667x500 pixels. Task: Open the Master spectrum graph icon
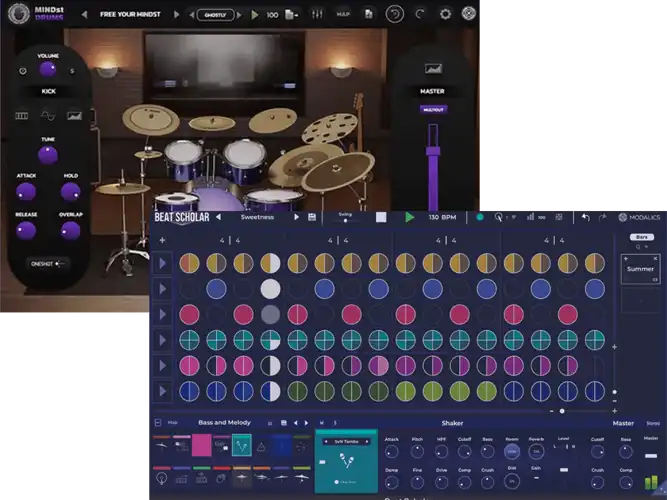tap(433, 69)
